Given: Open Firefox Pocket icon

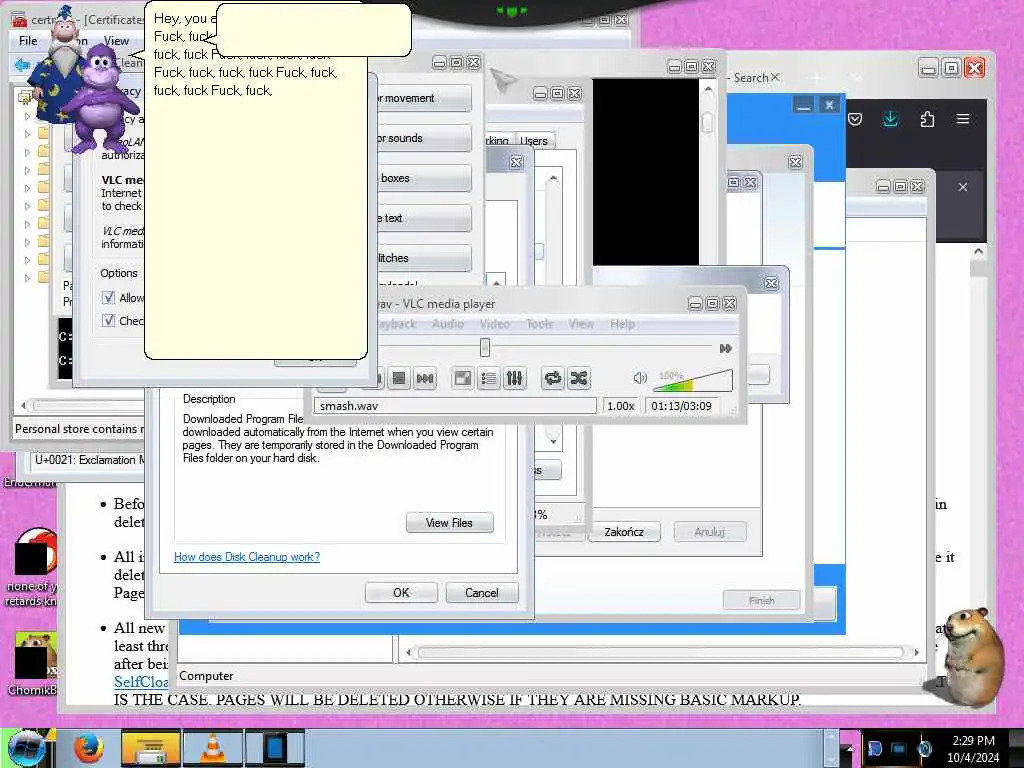Looking at the screenshot, I should tap(856, 120).
